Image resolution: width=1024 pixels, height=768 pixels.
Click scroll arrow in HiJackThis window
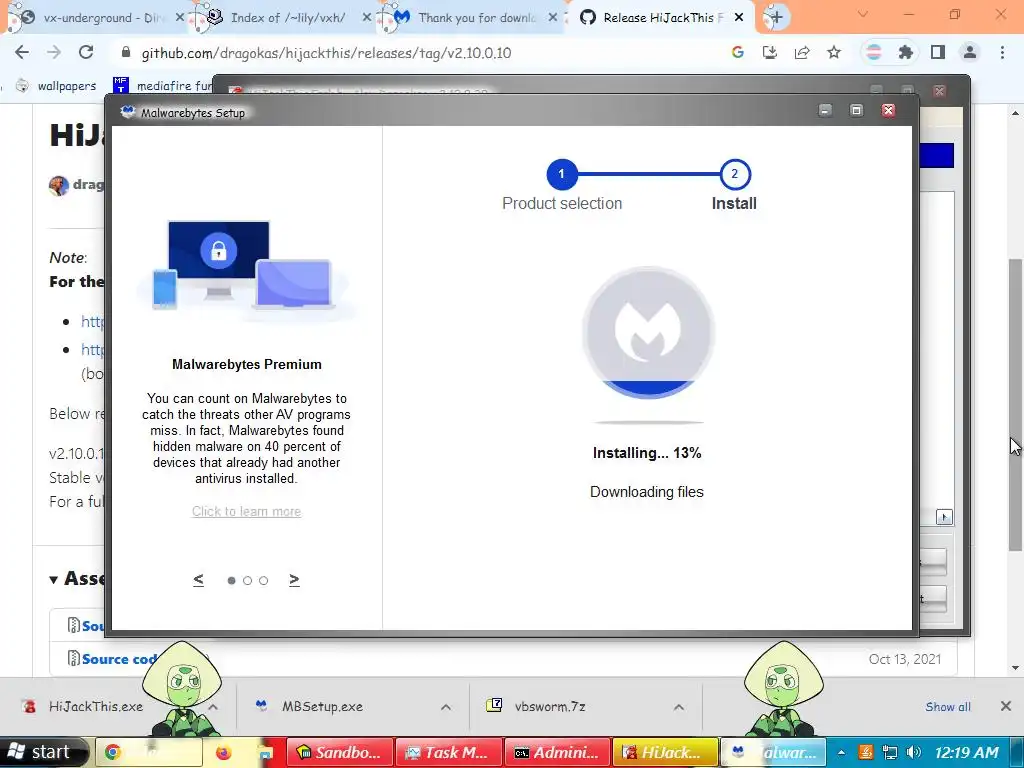(944, 517)
